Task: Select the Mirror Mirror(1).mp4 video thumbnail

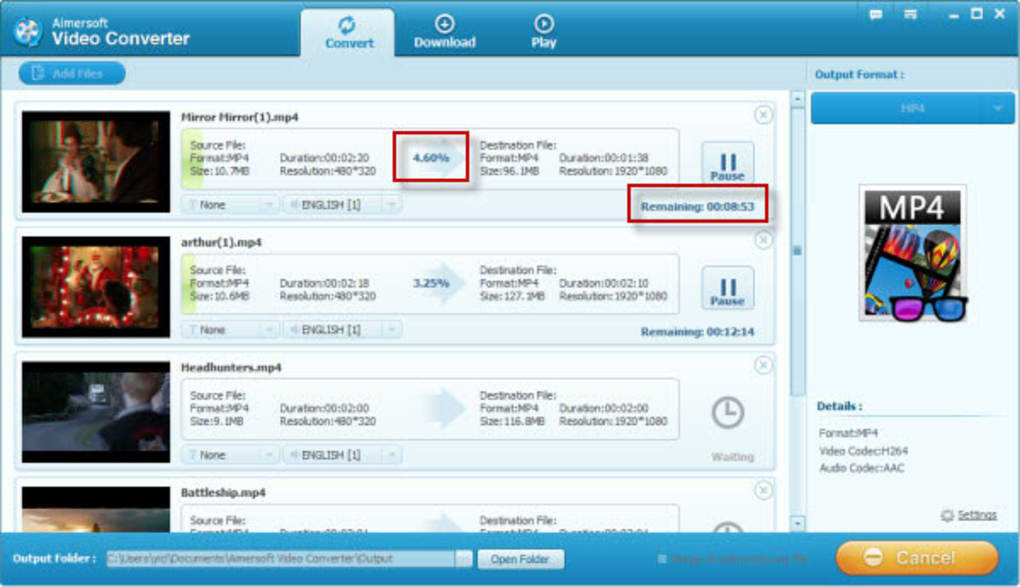Action: pyautogui.click(x=96, y=162)
